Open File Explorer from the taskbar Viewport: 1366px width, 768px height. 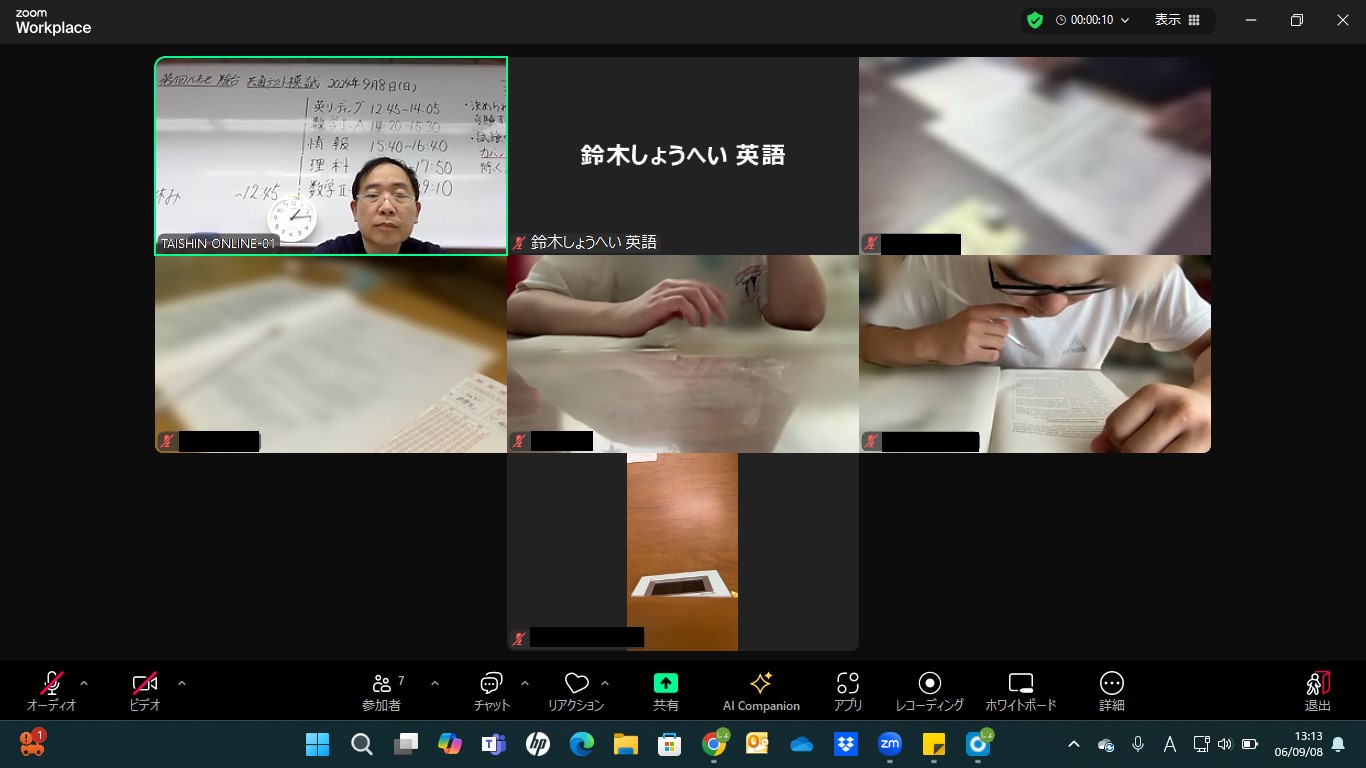pos(626,744)
